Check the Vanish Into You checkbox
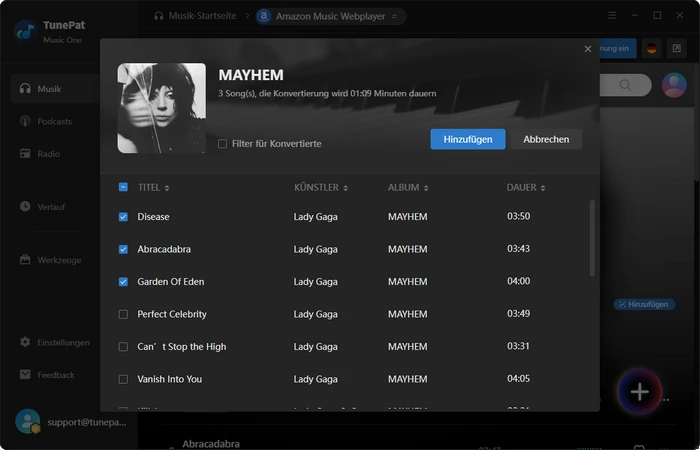The image size is (700, 450). [x=123, y=379]
